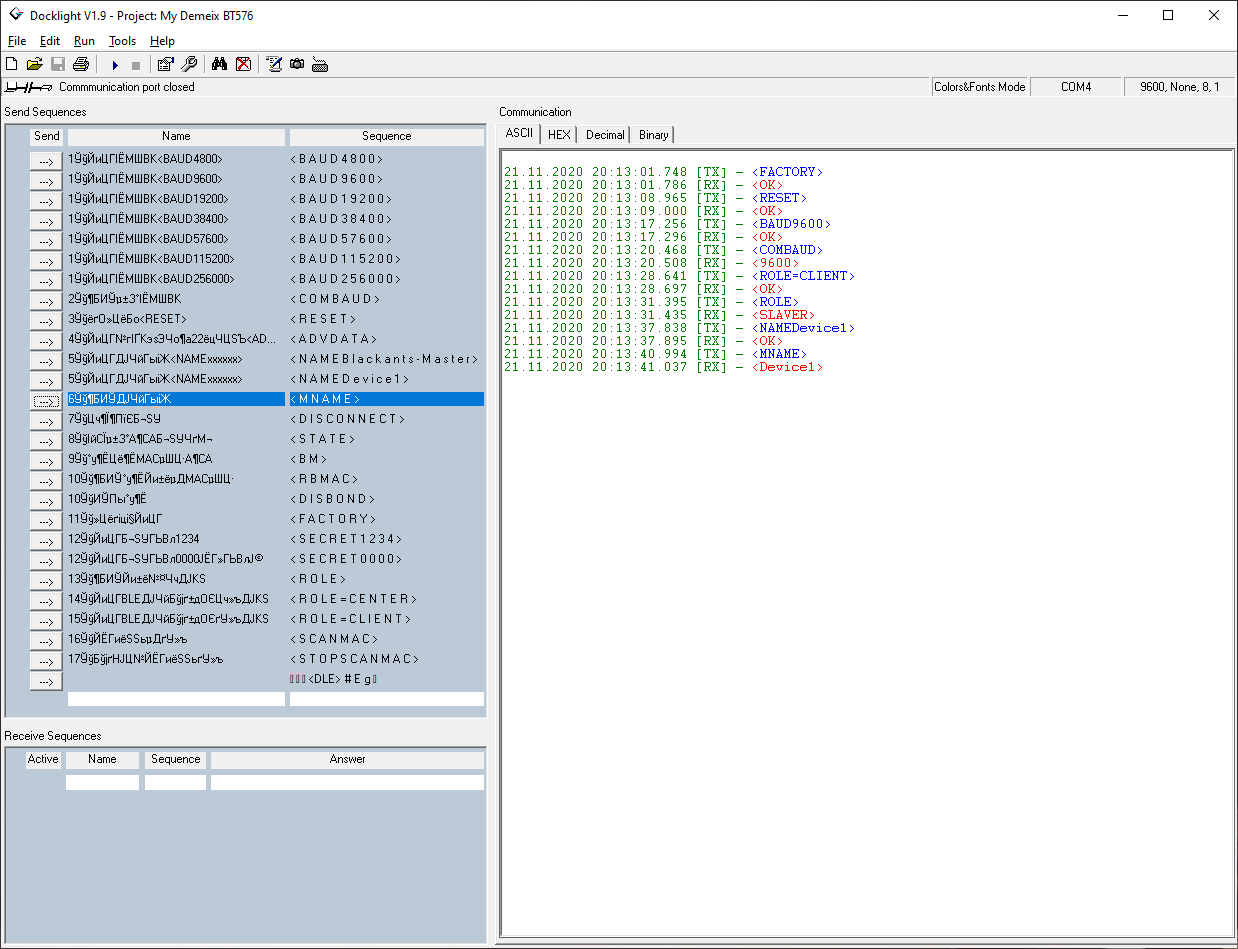This screenshot has height=949, width=1238.
Task: Click empty name field in Receive Sequences
Action: coord(102,782)
